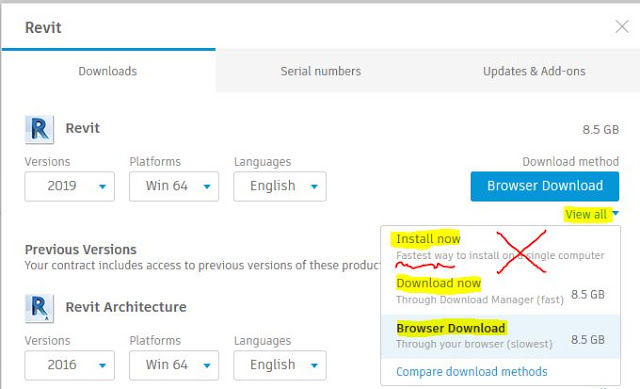Collapse the View all download methods list
This screenshot has height=389, width=640.
tap(591, 214)
